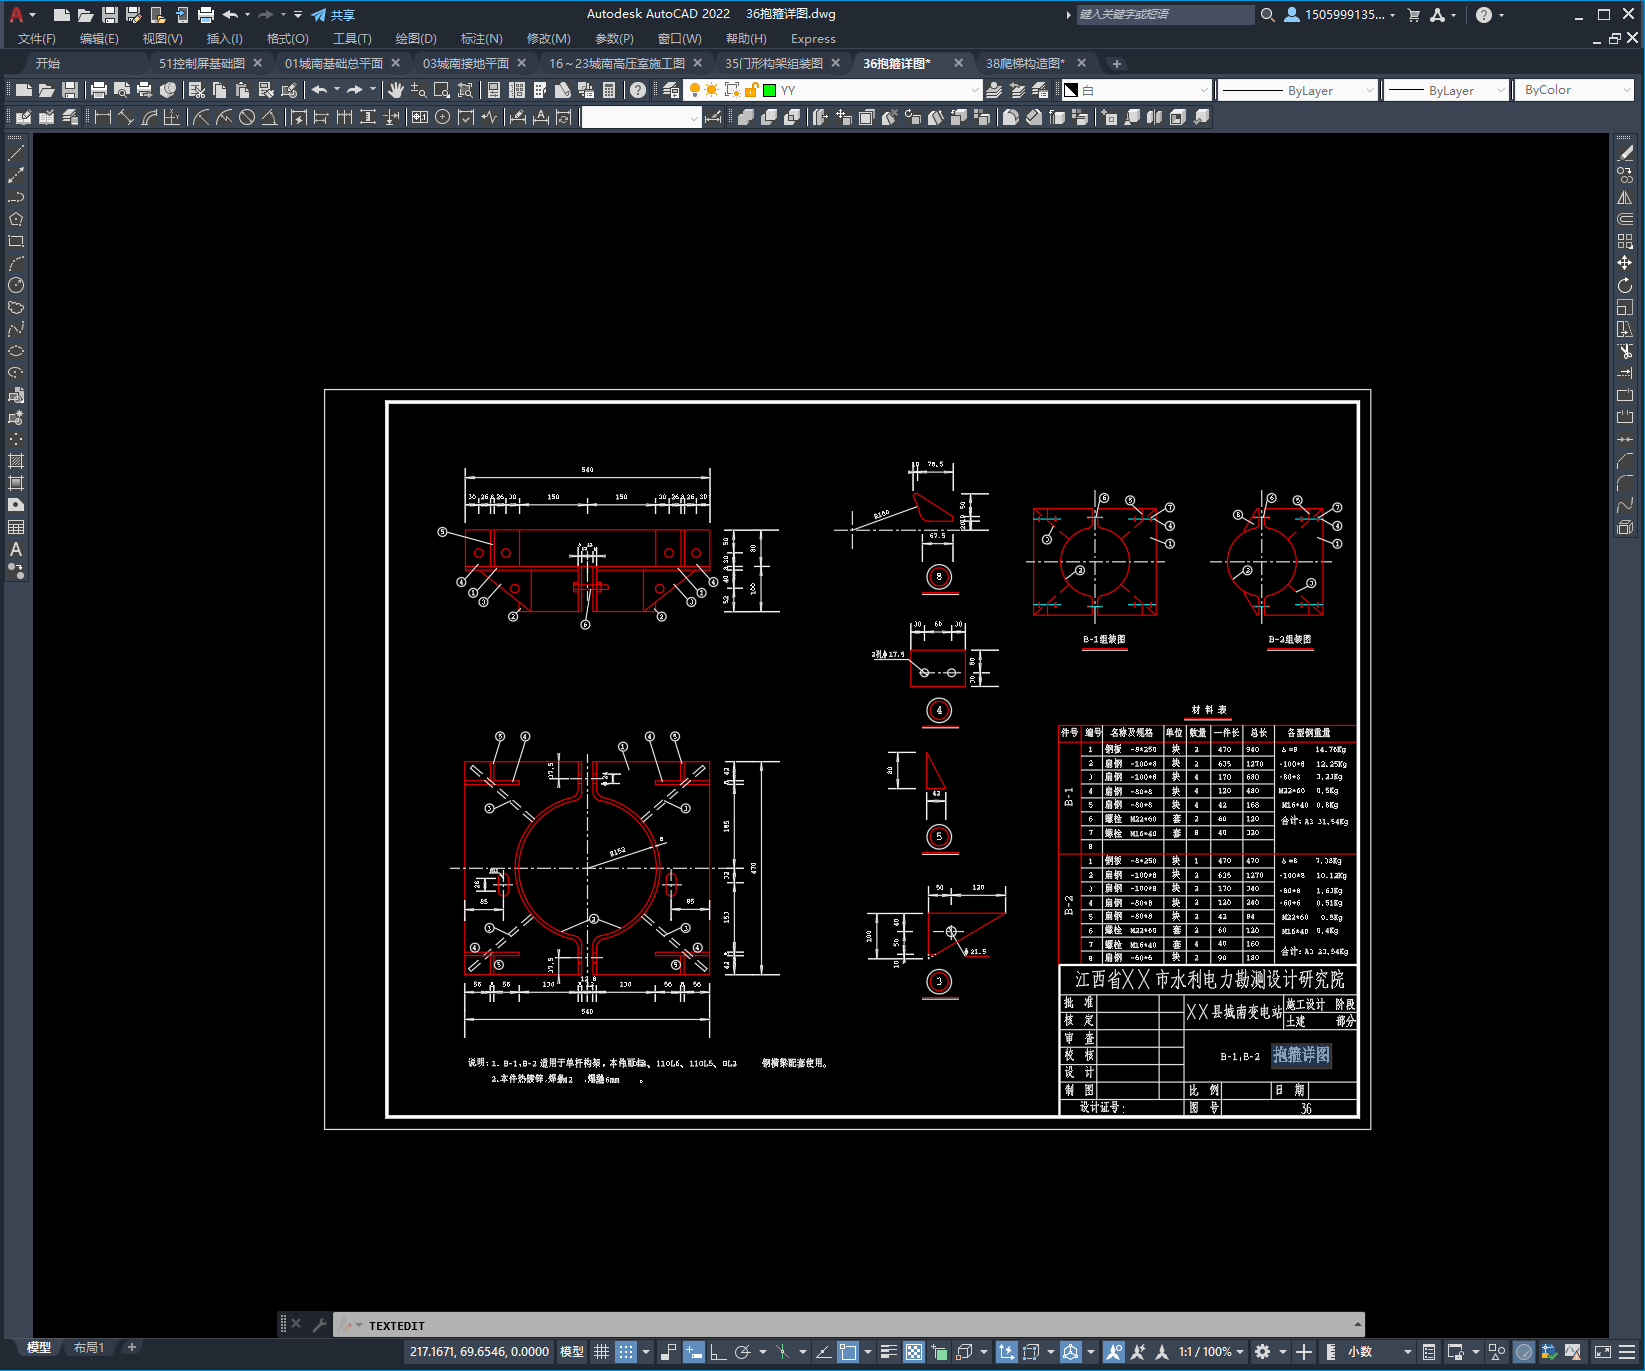Select the Mirror tool in modify toolbar
This screenshot has width=1645, height=1371.
(1625, 197)
